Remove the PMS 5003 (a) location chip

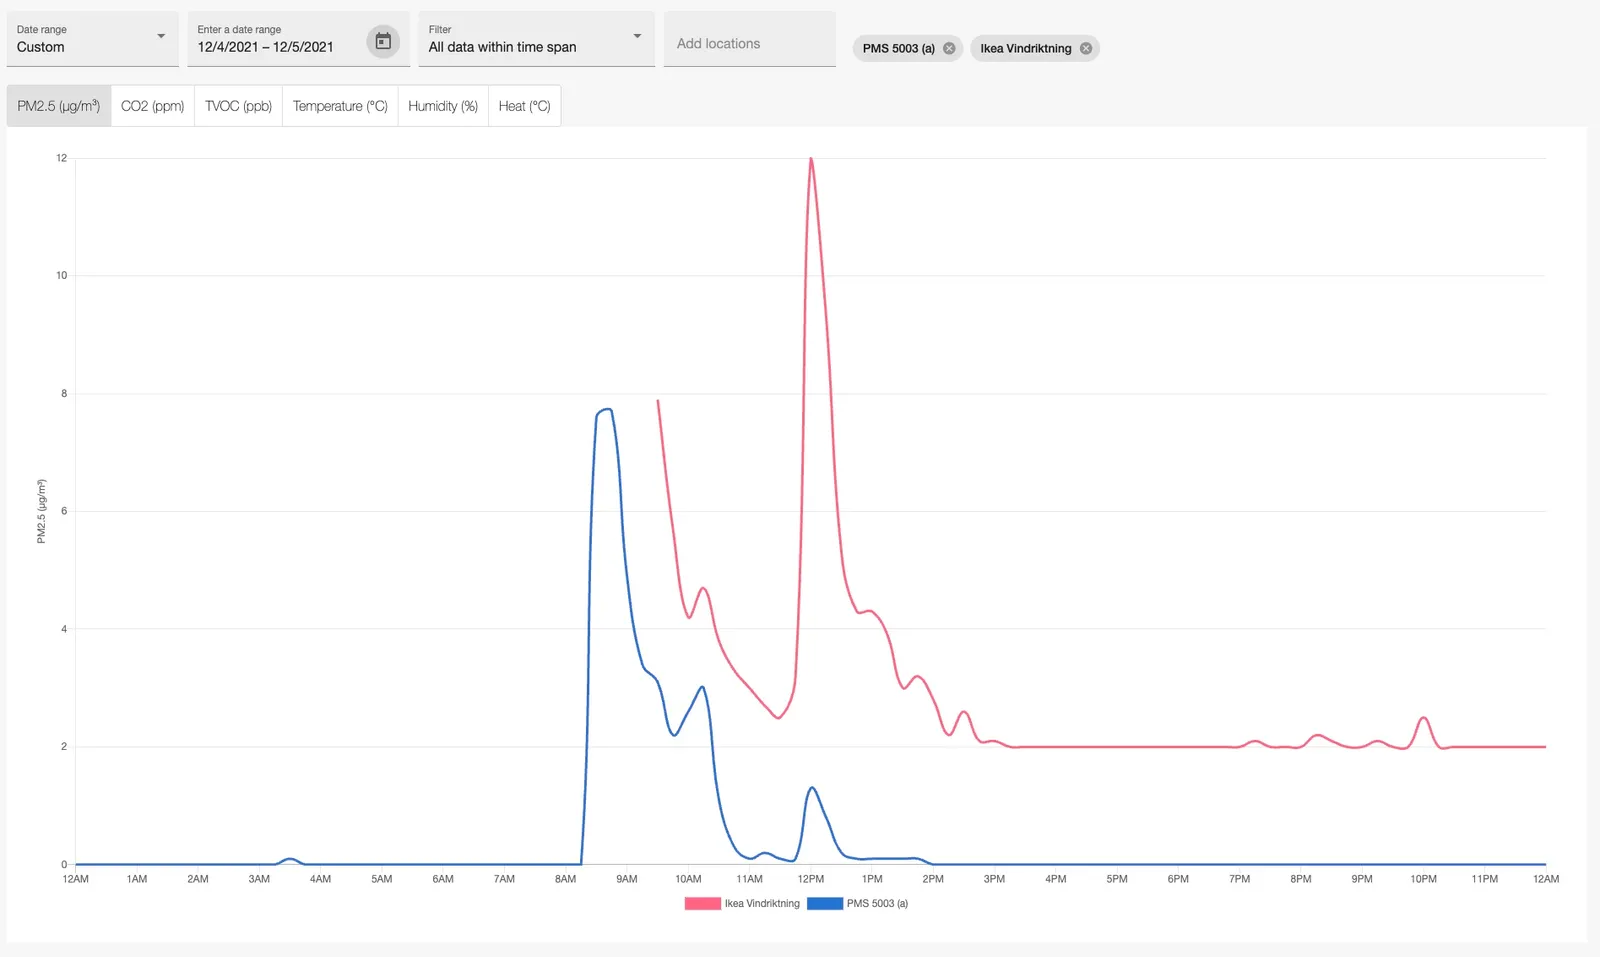click(949, 48)
